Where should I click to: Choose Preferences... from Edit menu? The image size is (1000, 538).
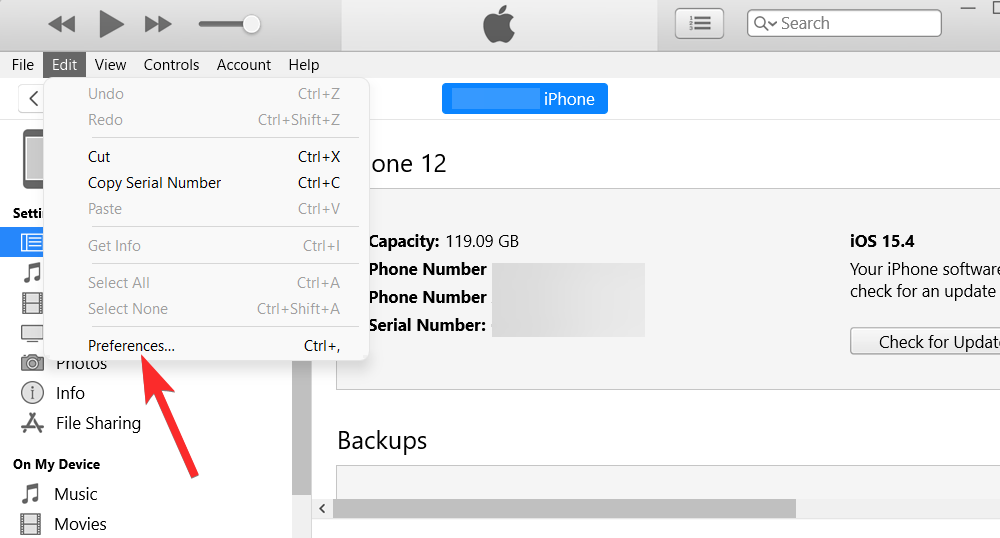click(x=131, y=346)
